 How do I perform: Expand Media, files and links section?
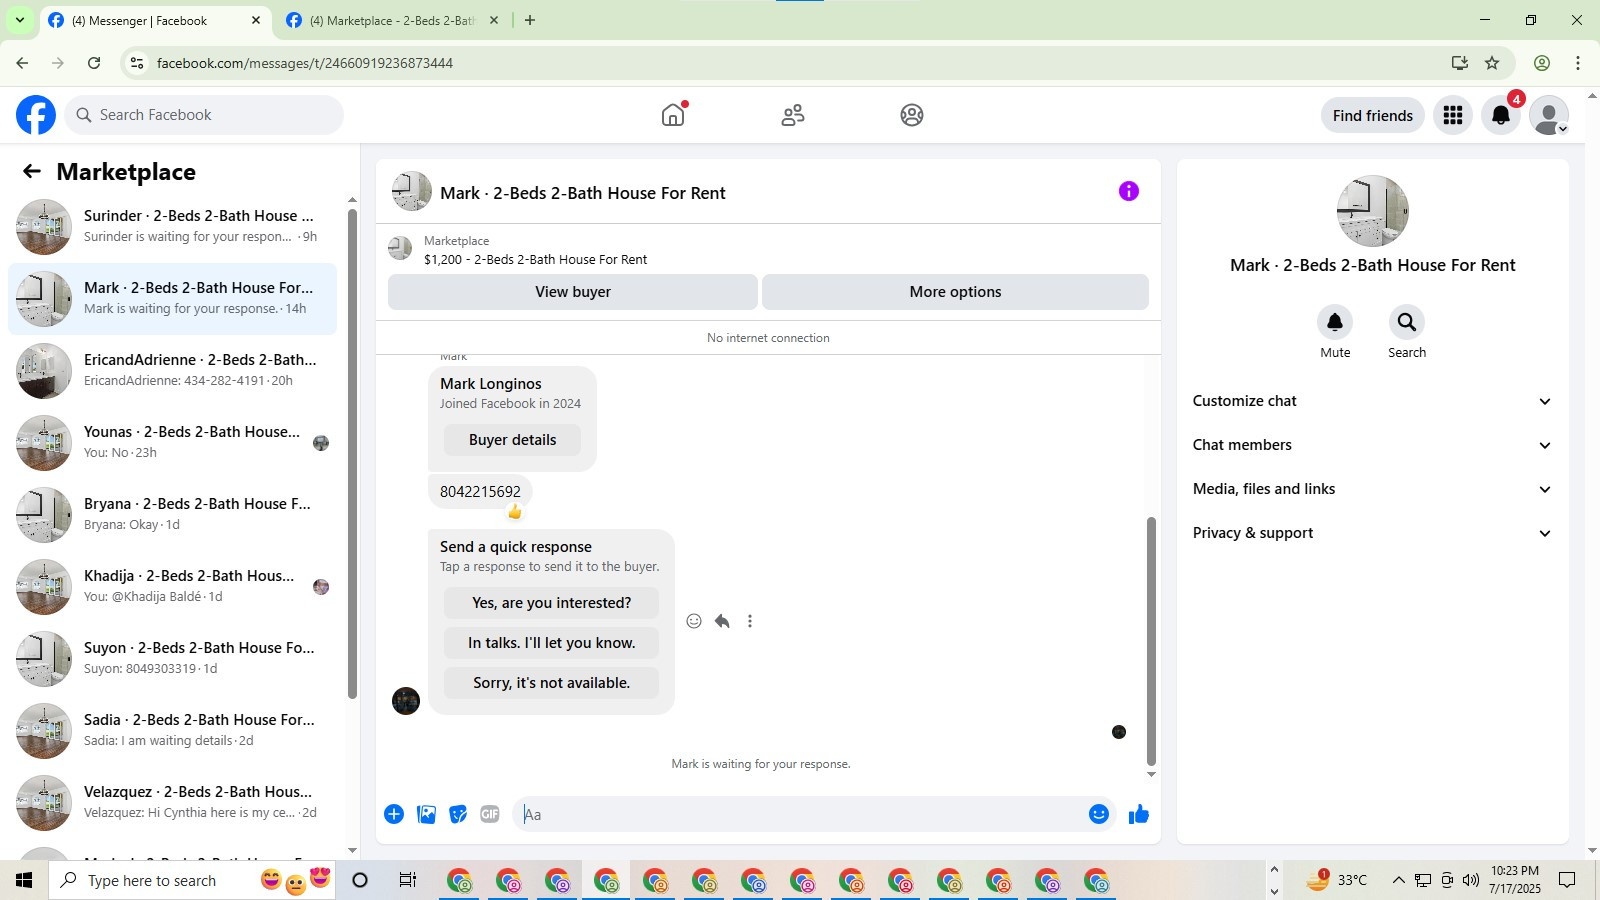pos(1373,489)
